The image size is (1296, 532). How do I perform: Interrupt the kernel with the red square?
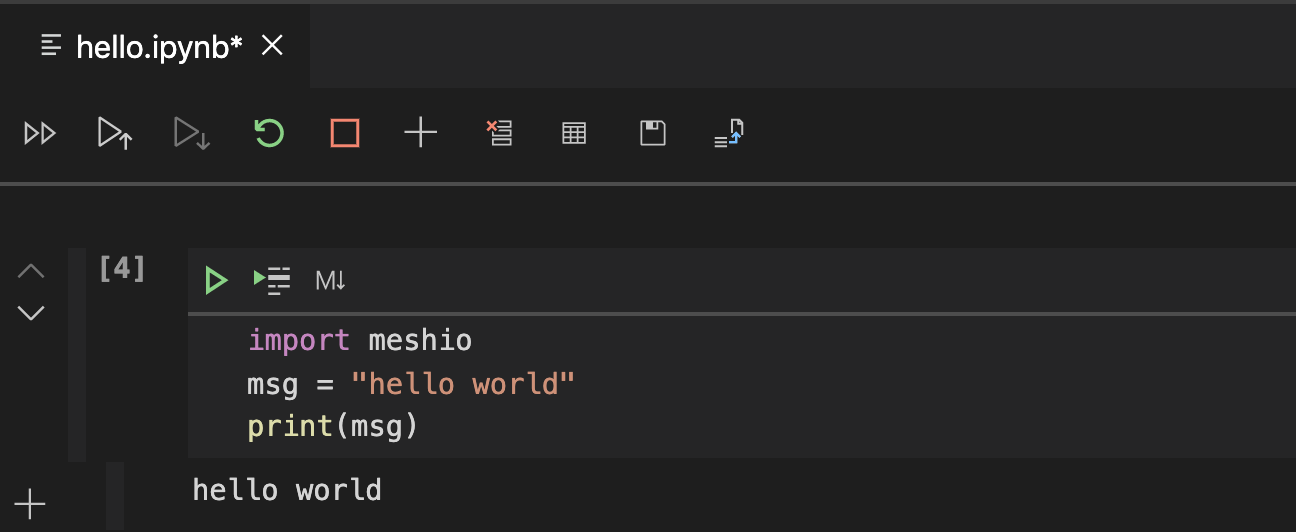[x=345, y=133]
